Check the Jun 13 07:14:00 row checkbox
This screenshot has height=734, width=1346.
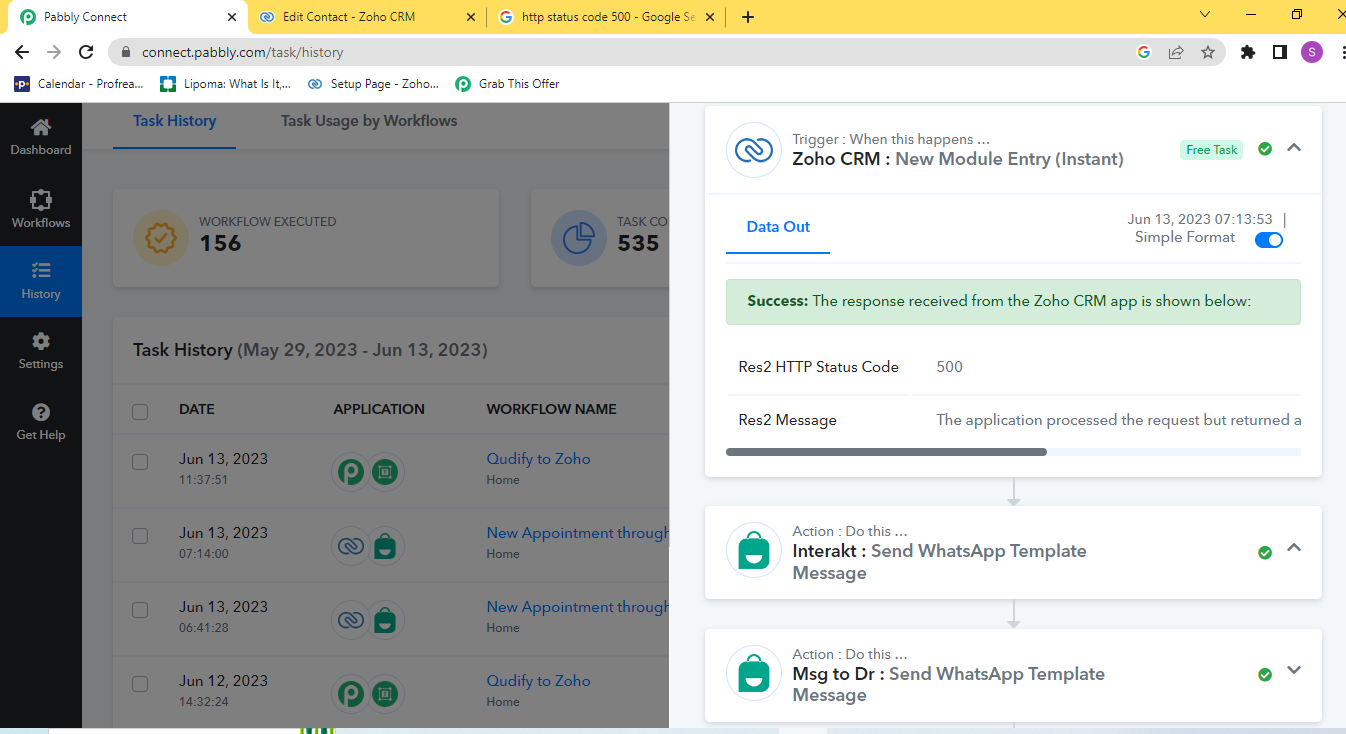[140, 535]
